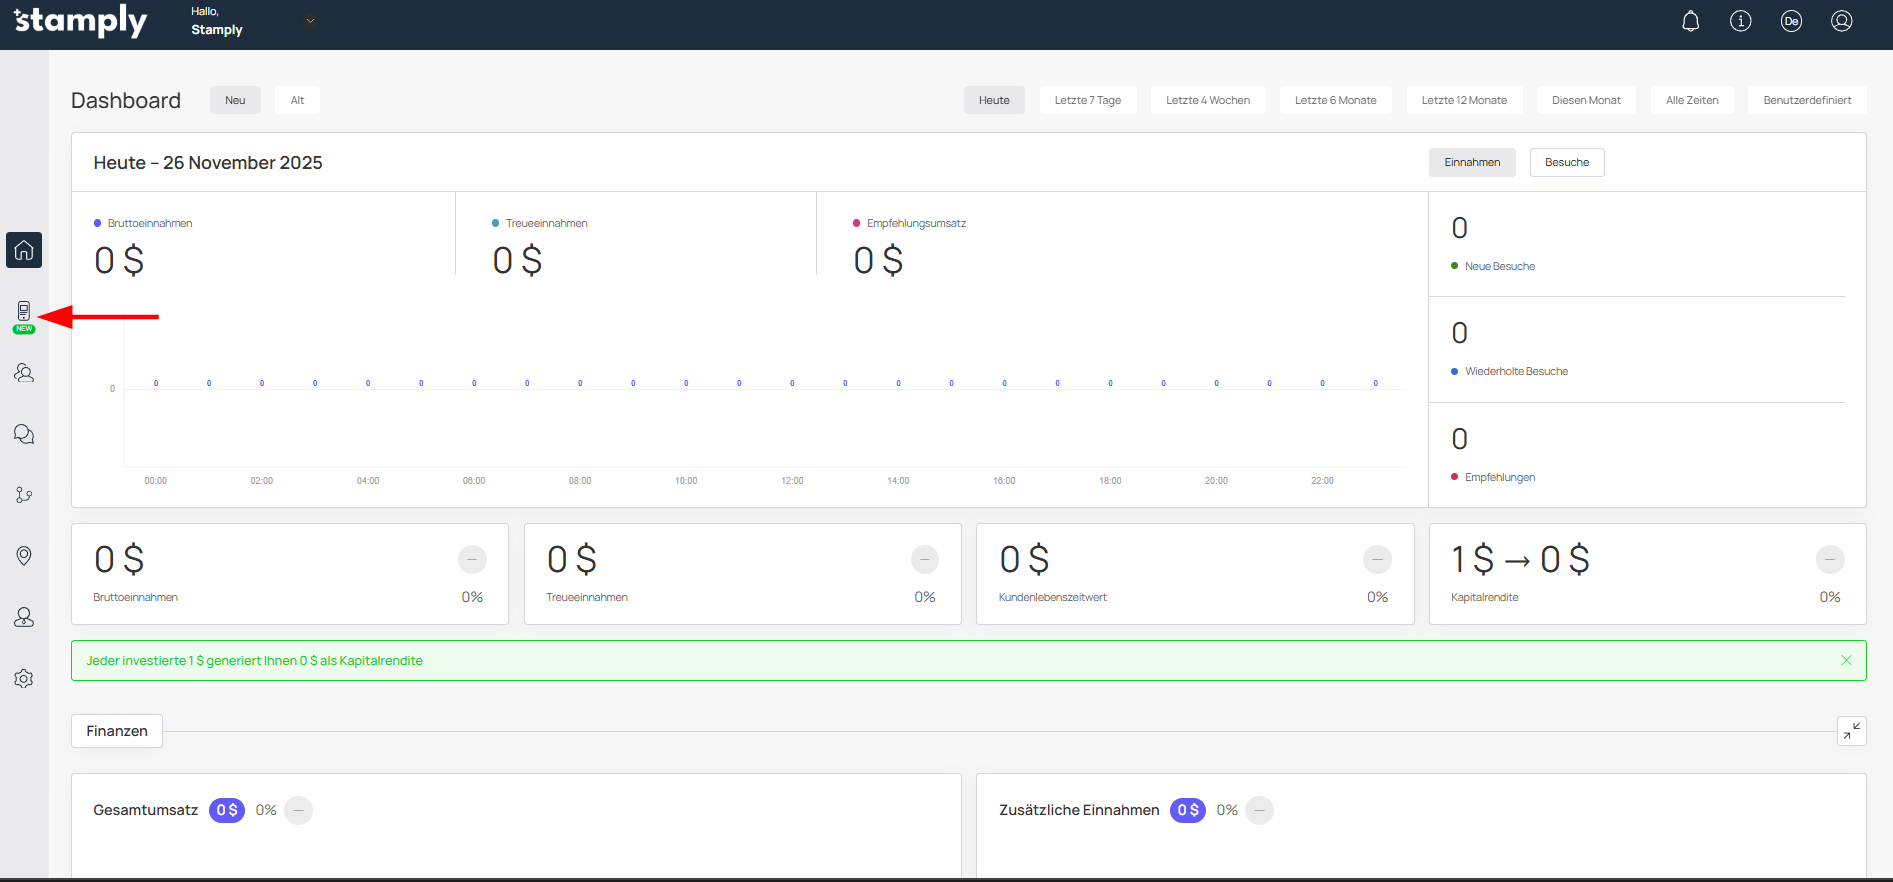Open the notifications bell
The width and height of the screenshot is (1893, 882).
(x=1690, y=21)
